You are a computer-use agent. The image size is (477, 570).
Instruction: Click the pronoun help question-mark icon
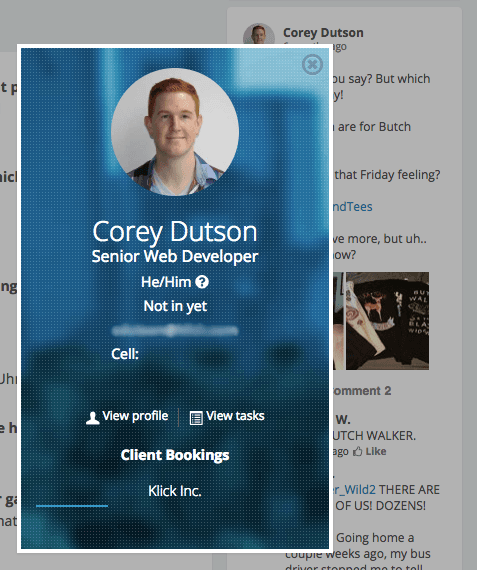202,282
